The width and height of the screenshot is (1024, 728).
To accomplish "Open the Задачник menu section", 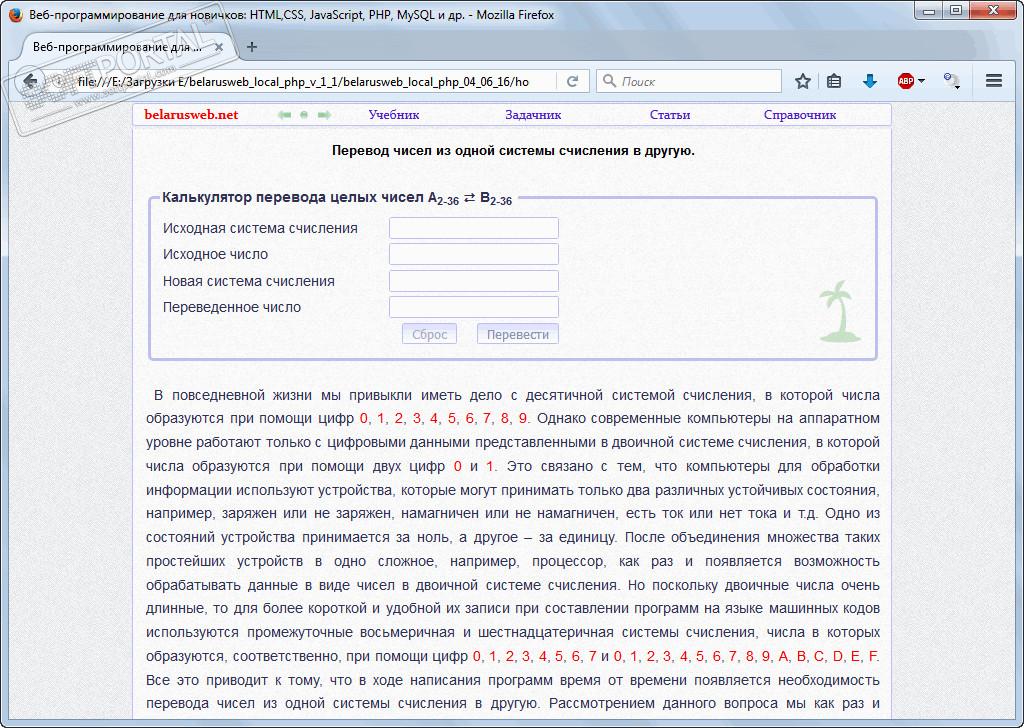I will [x=533, y=115].
